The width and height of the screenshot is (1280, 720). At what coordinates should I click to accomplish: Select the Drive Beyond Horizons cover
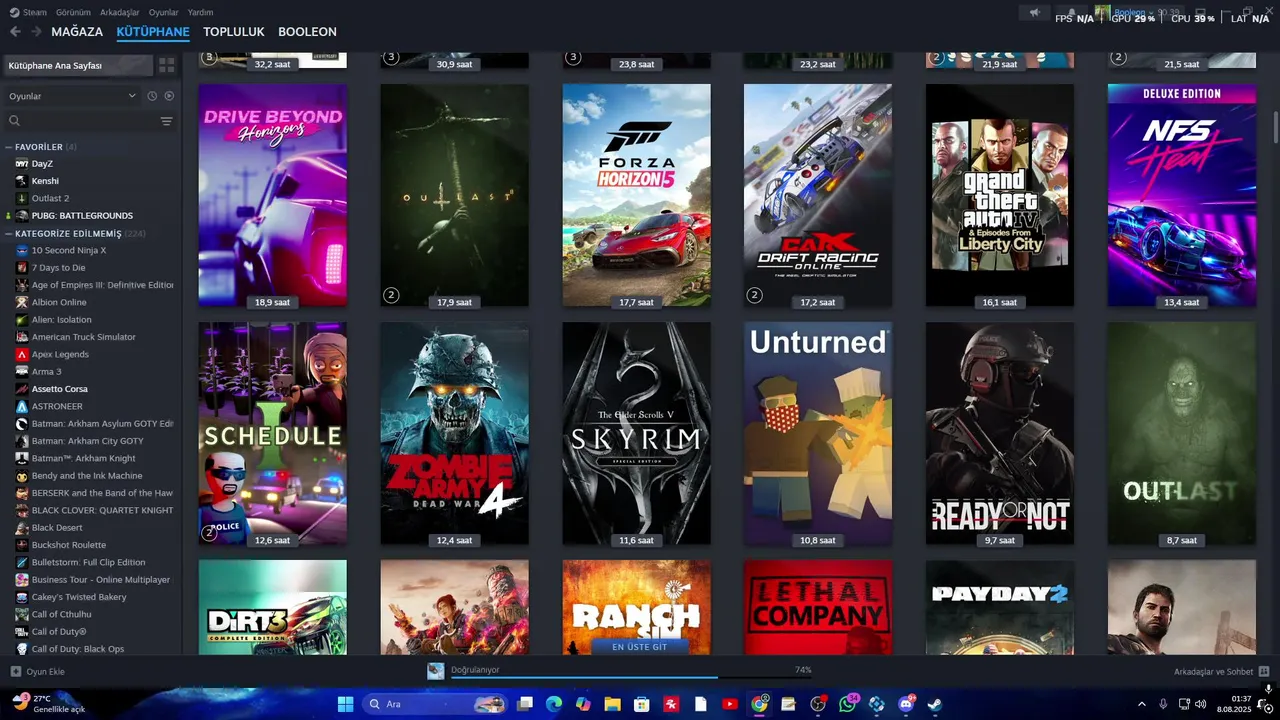(x=272, y=195)
